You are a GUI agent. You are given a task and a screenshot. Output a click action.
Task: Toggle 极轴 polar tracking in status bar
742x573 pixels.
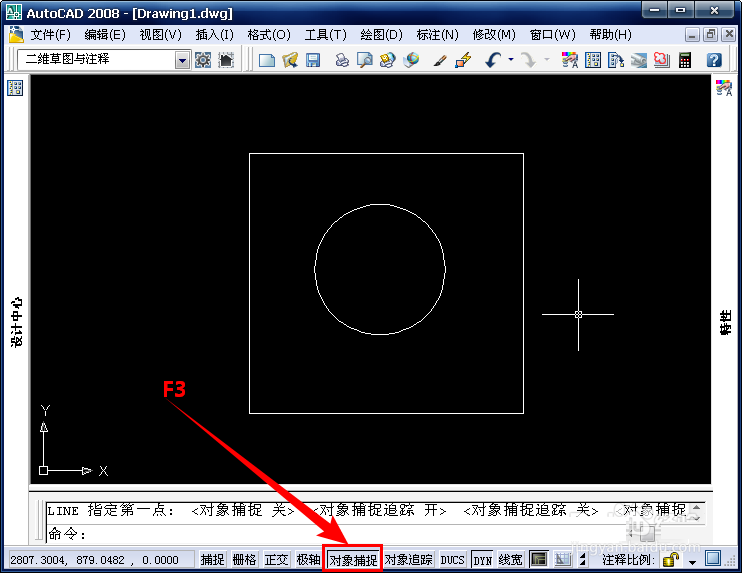click(309, 560)
